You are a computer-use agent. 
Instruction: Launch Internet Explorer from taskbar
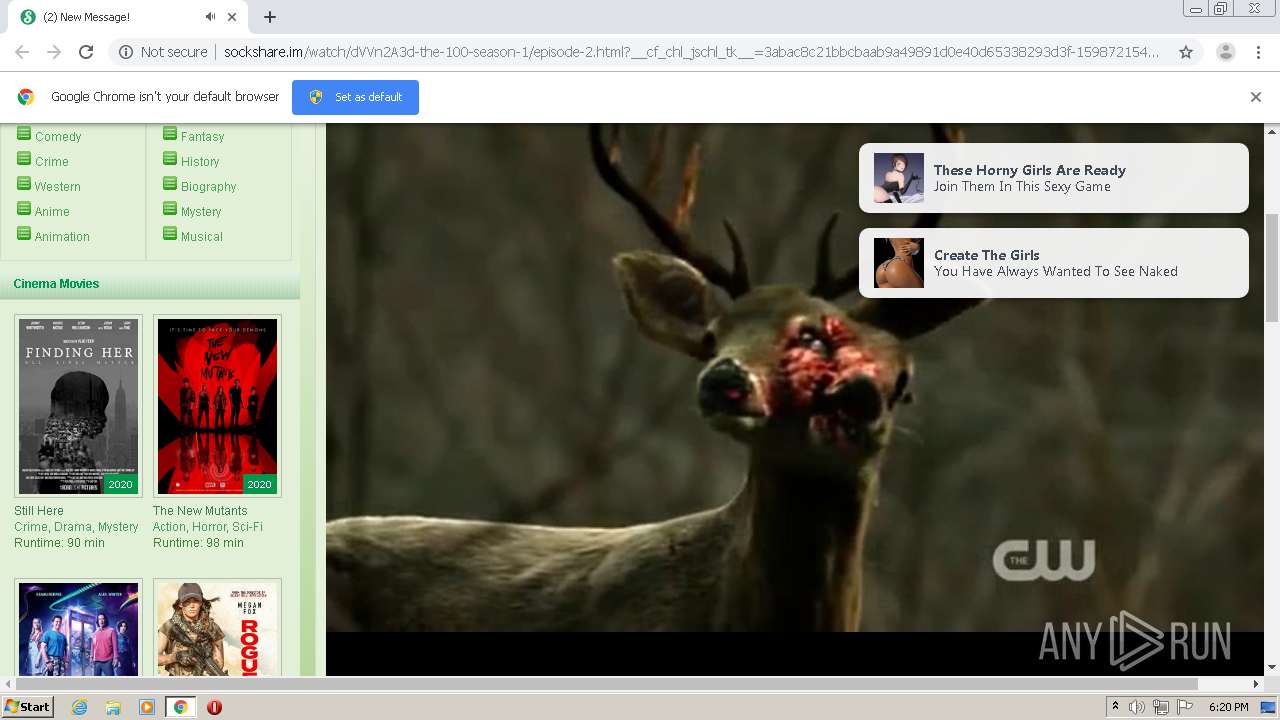point(79,707)
